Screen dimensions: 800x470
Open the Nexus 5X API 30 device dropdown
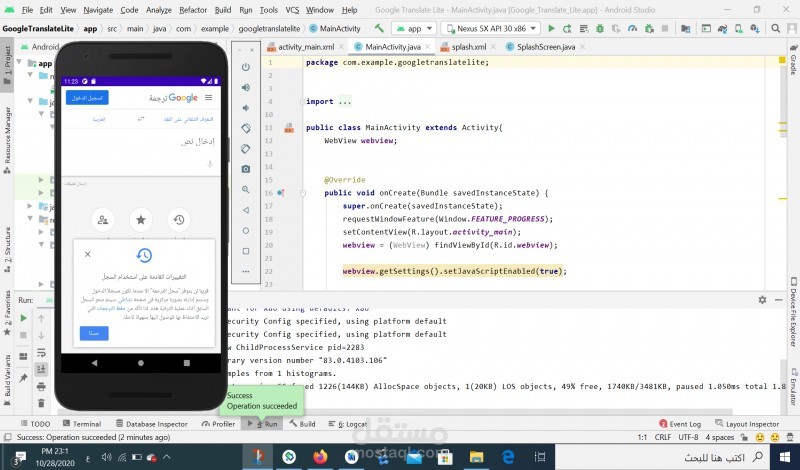491,29
